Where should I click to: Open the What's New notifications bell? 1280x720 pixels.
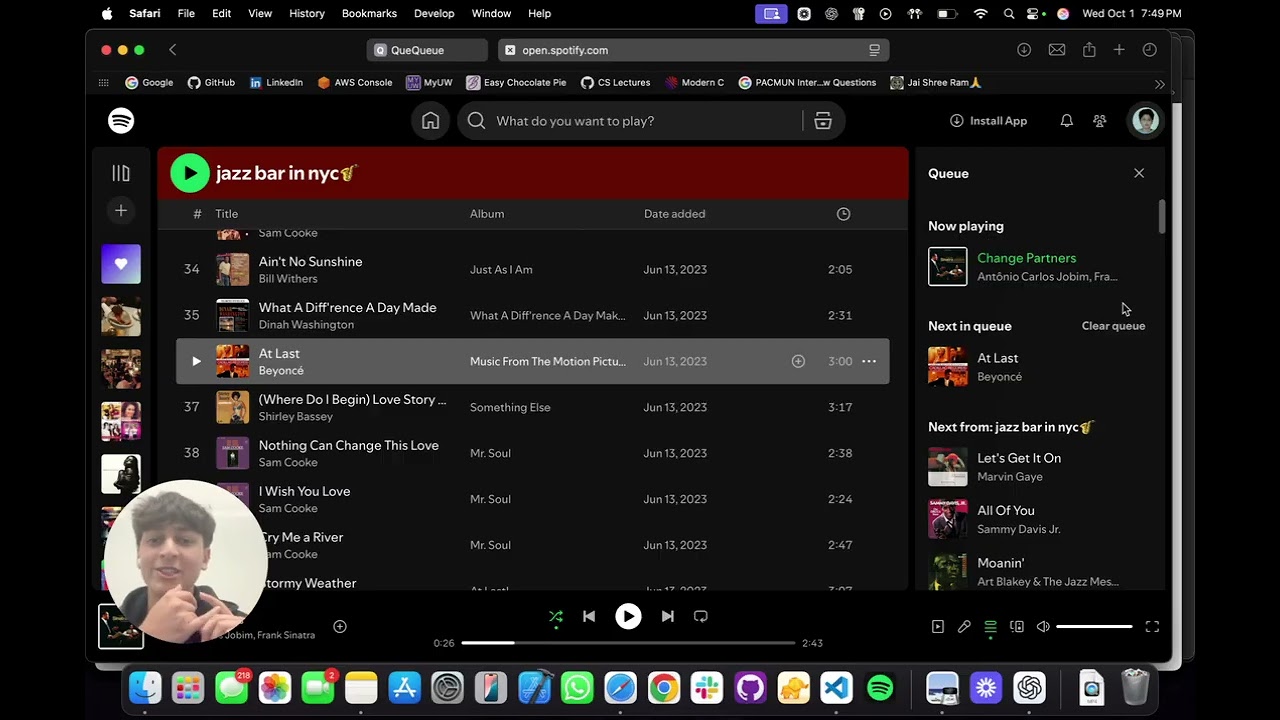1067,121
